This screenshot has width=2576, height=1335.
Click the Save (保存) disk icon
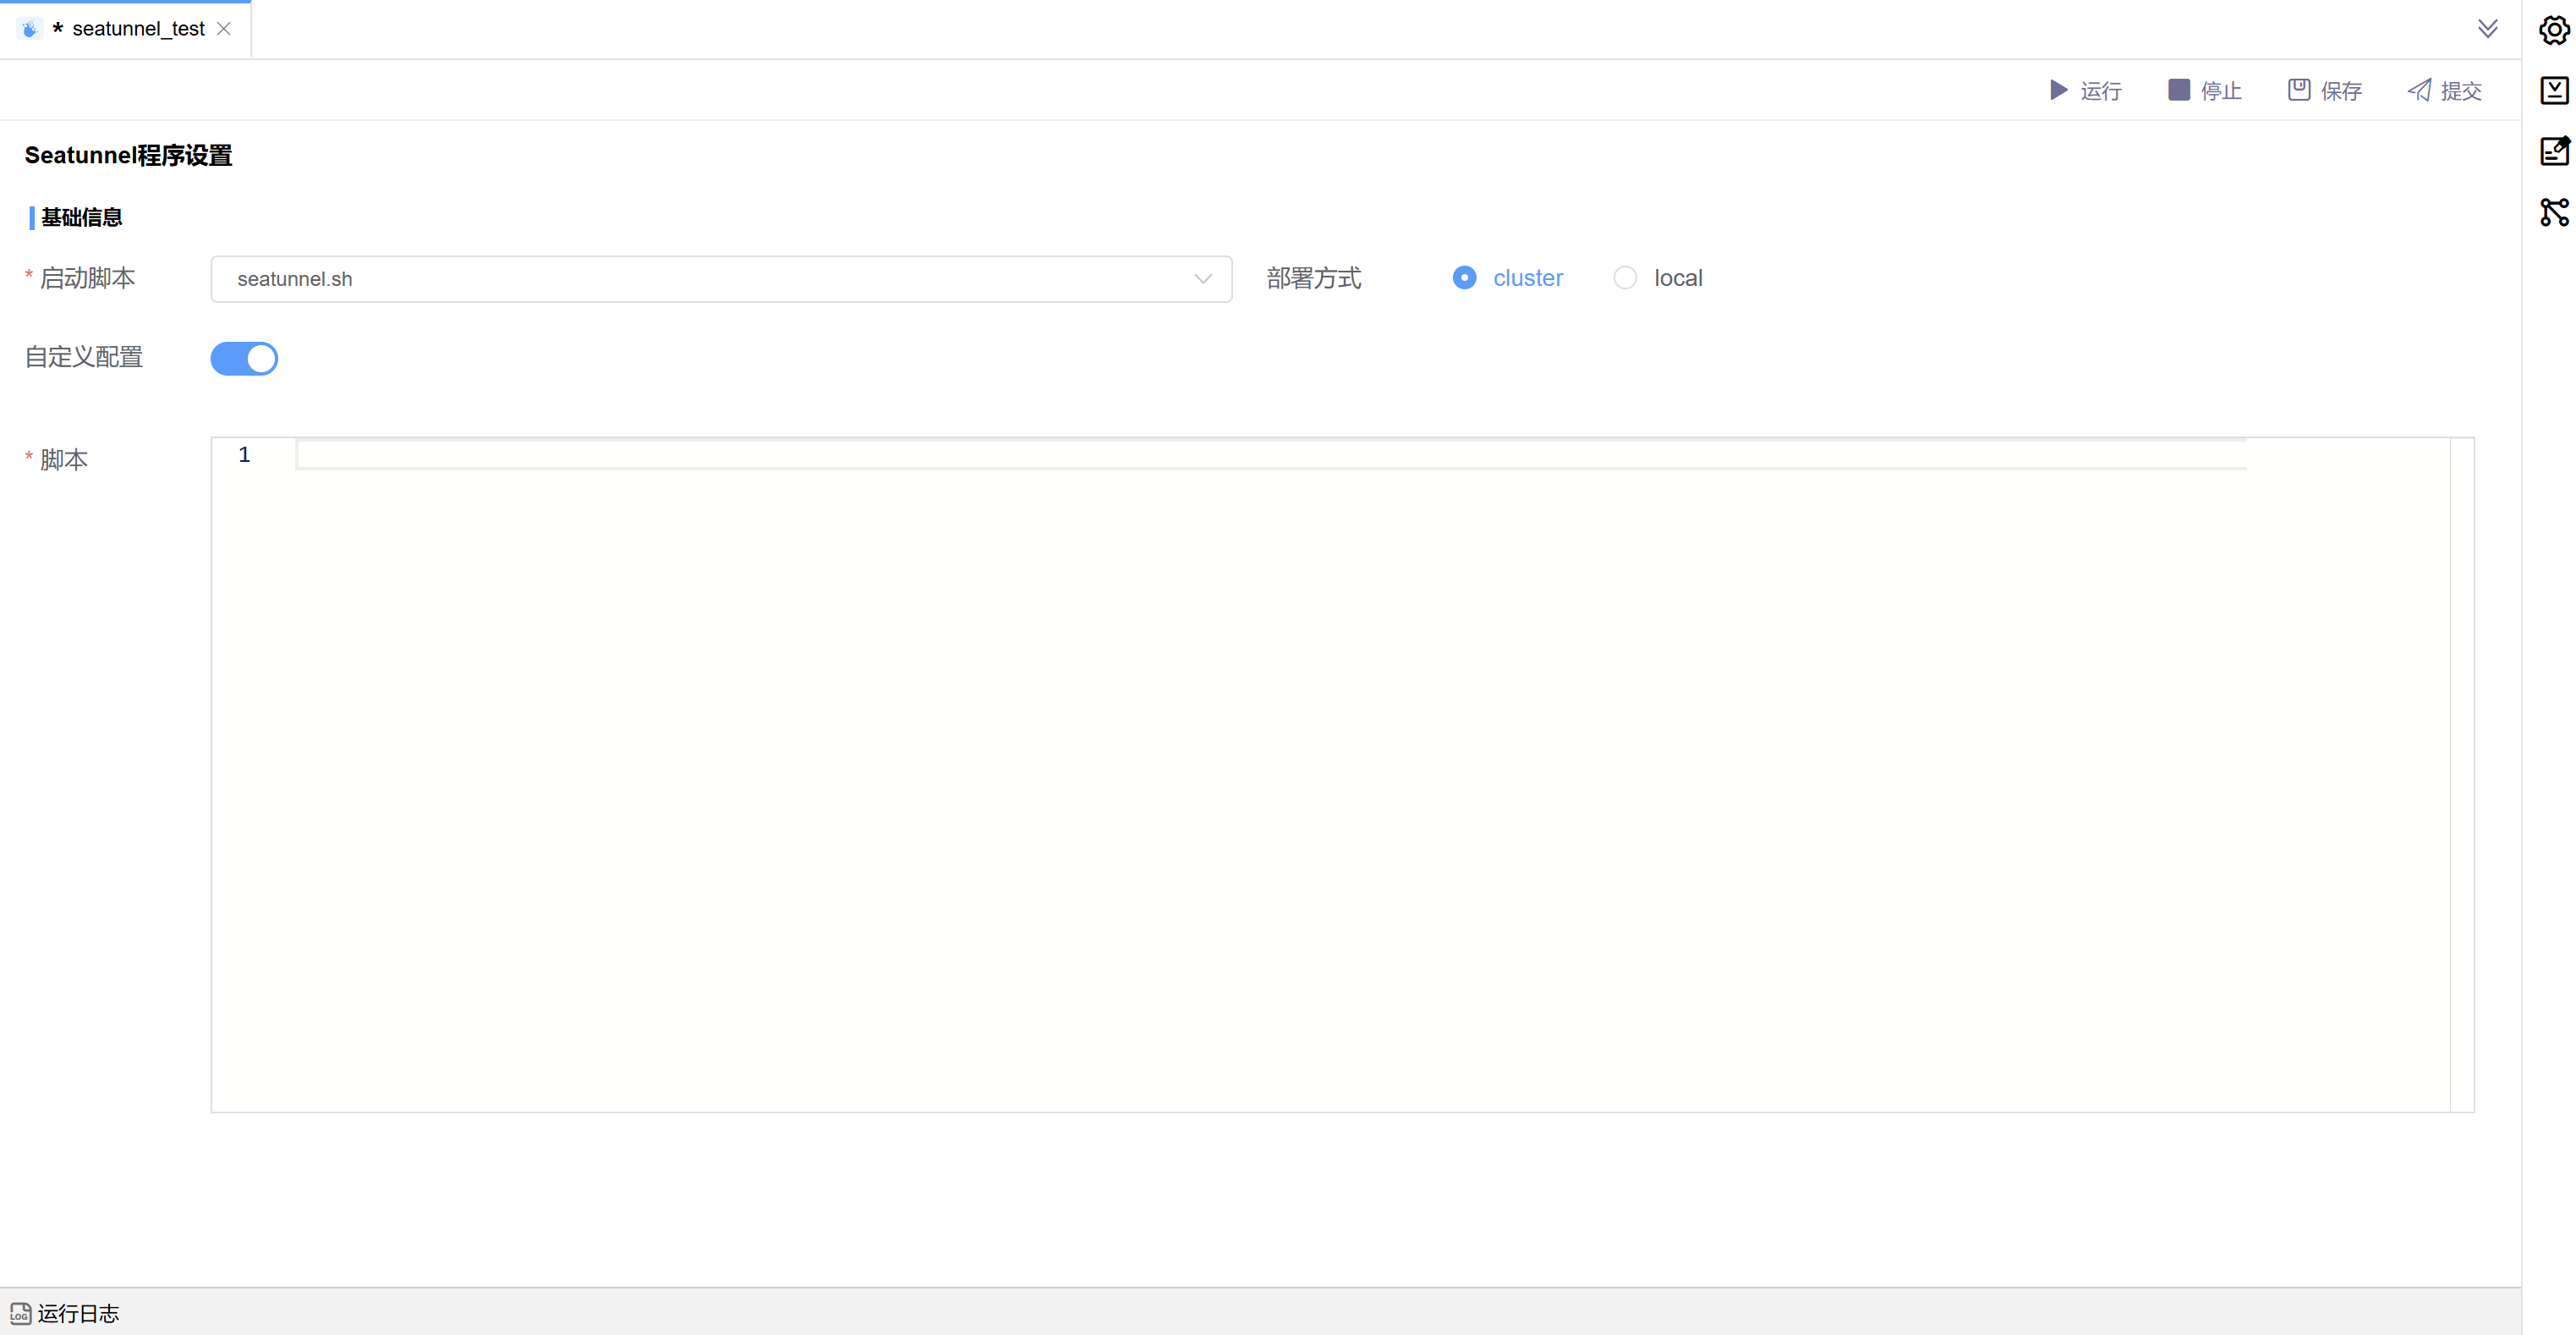(x=2298, y=90)
